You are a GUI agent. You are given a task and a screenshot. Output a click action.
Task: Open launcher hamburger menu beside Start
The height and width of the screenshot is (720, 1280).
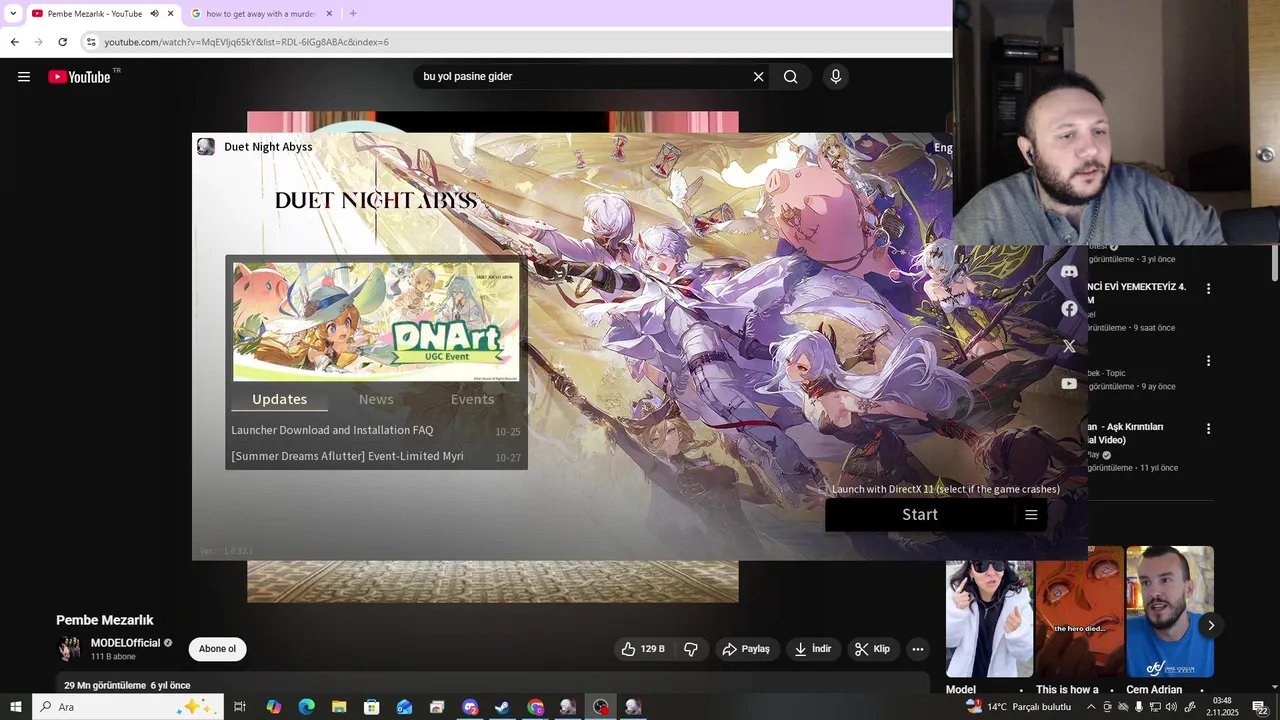(1031, 515)
